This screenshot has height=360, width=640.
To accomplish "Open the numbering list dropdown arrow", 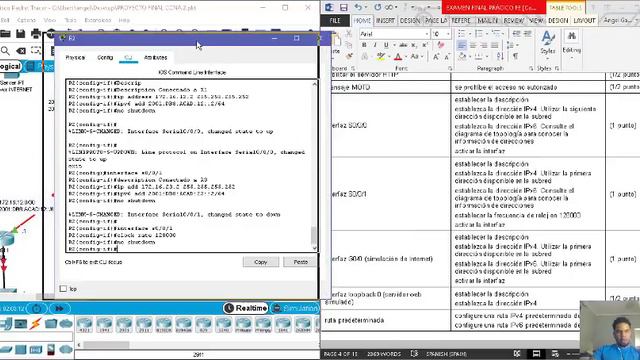I will [487, 34].
